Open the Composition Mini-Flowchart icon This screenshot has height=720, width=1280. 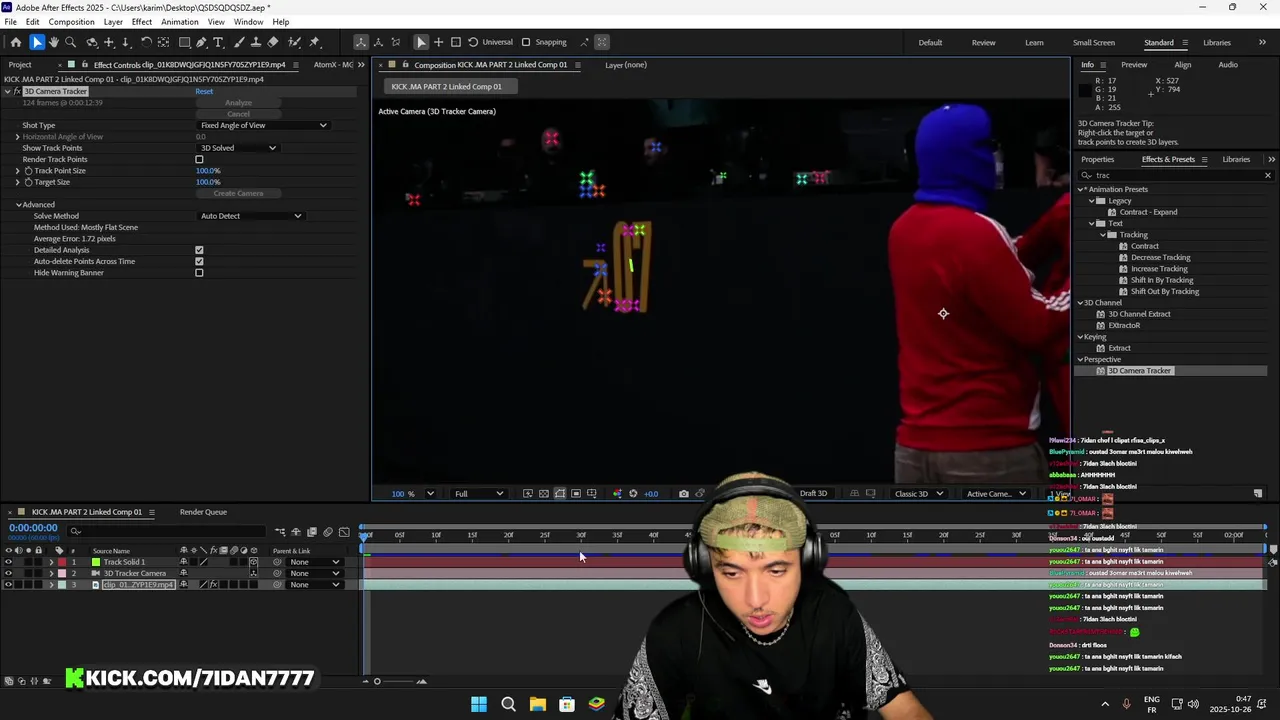click(280, 532)
